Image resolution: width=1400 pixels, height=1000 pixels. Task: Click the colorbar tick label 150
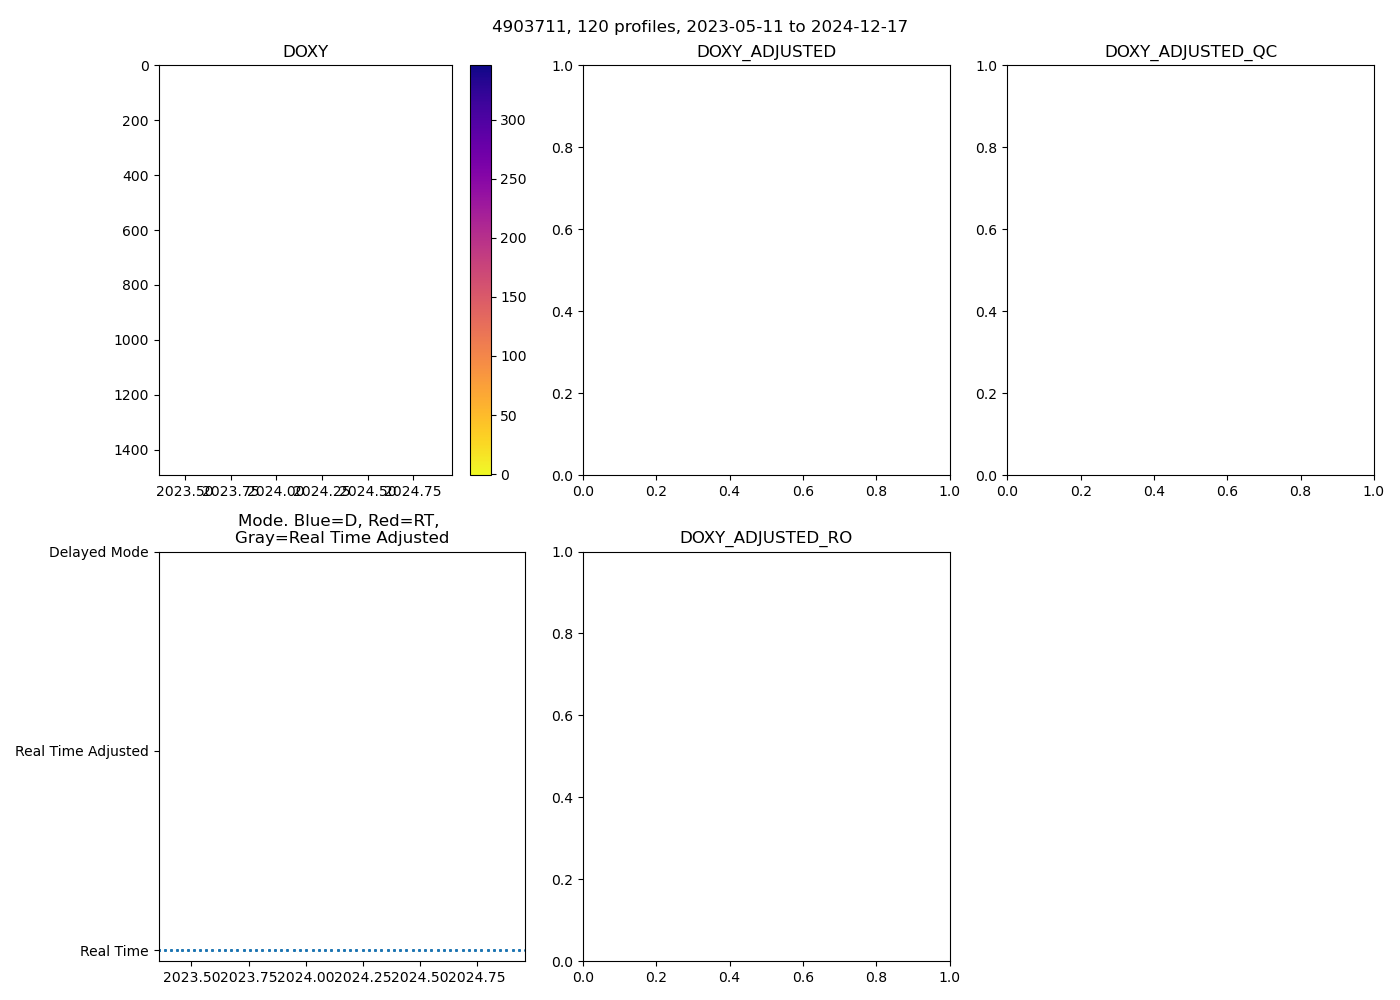click(513, 297)
